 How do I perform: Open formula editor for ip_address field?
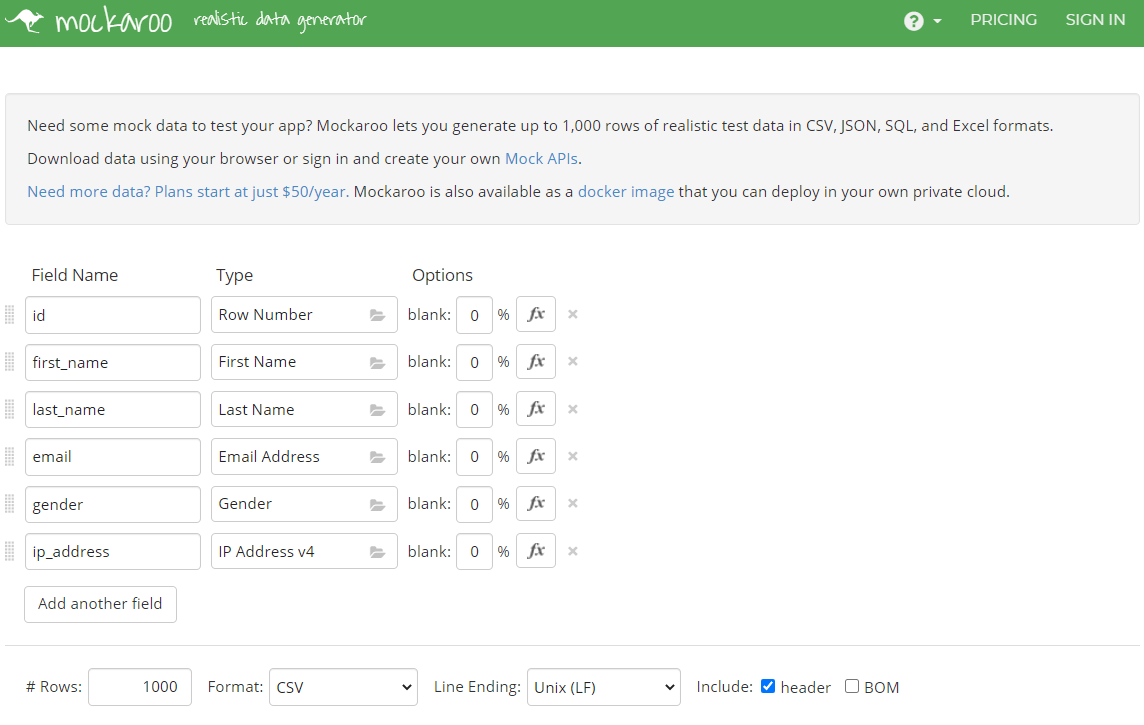(x=536, y=551)
